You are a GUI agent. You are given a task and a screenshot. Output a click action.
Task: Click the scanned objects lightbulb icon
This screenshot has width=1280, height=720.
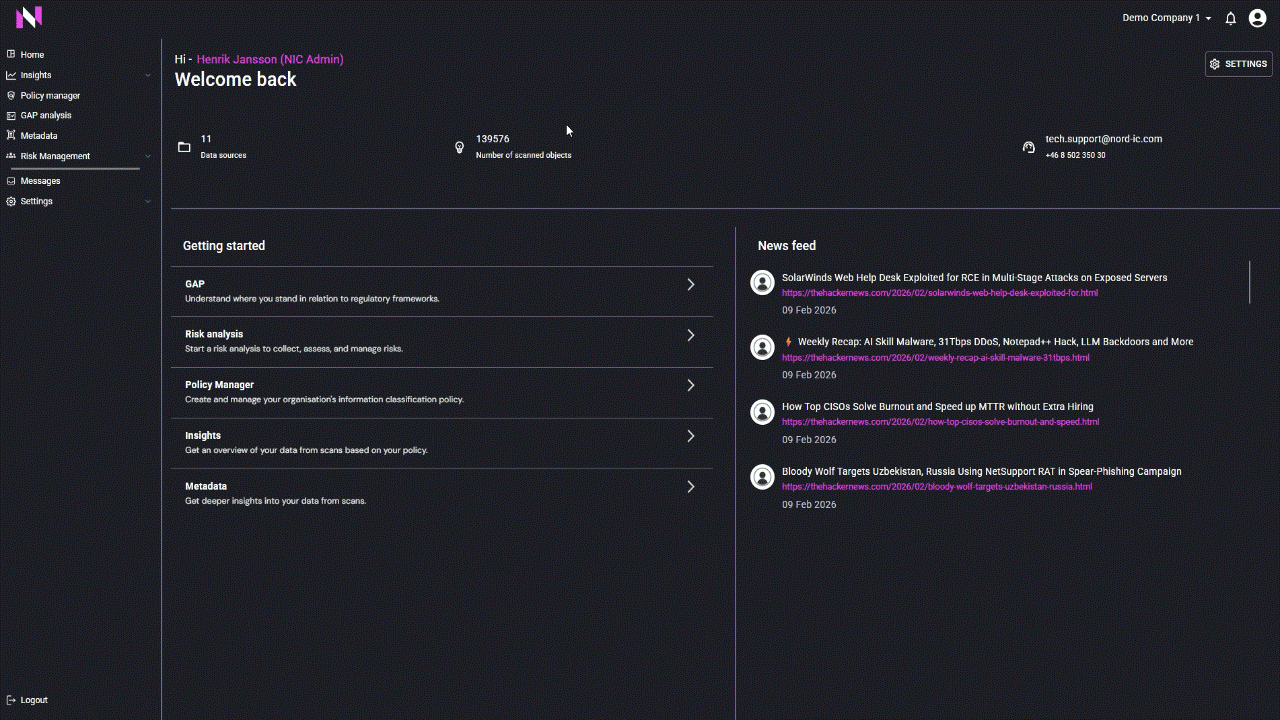point(460,147)
